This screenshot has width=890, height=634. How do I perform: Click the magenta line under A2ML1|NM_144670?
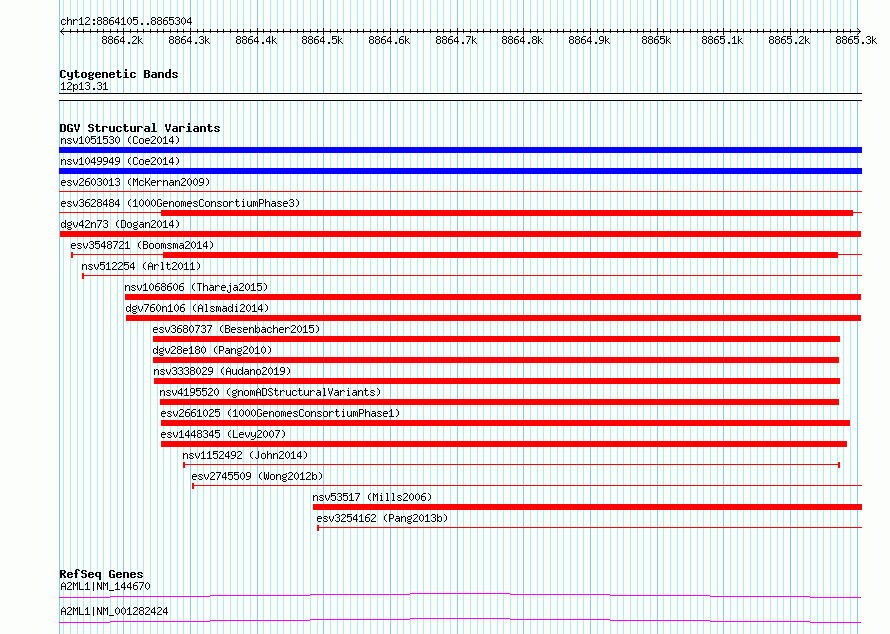[460, 595]
